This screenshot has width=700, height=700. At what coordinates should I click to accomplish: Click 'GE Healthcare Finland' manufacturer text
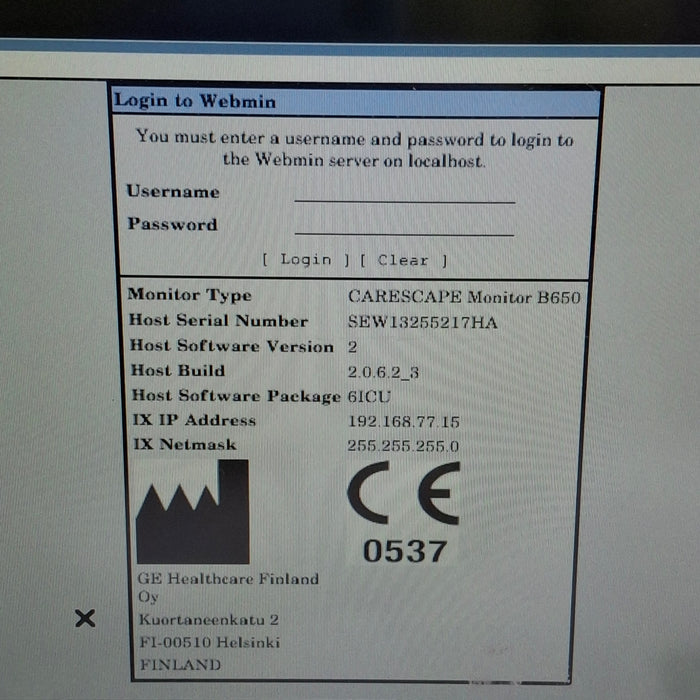tap(228, 579)
